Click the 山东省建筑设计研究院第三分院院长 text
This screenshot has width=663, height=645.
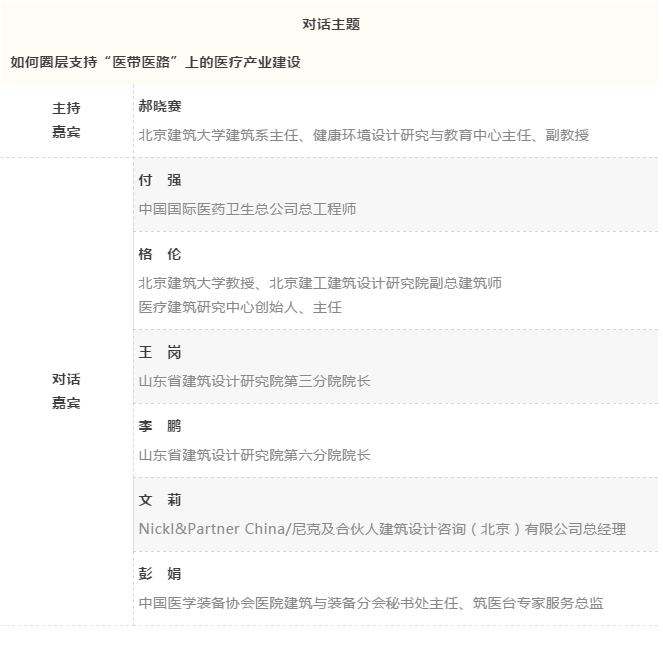coord(255,381)
